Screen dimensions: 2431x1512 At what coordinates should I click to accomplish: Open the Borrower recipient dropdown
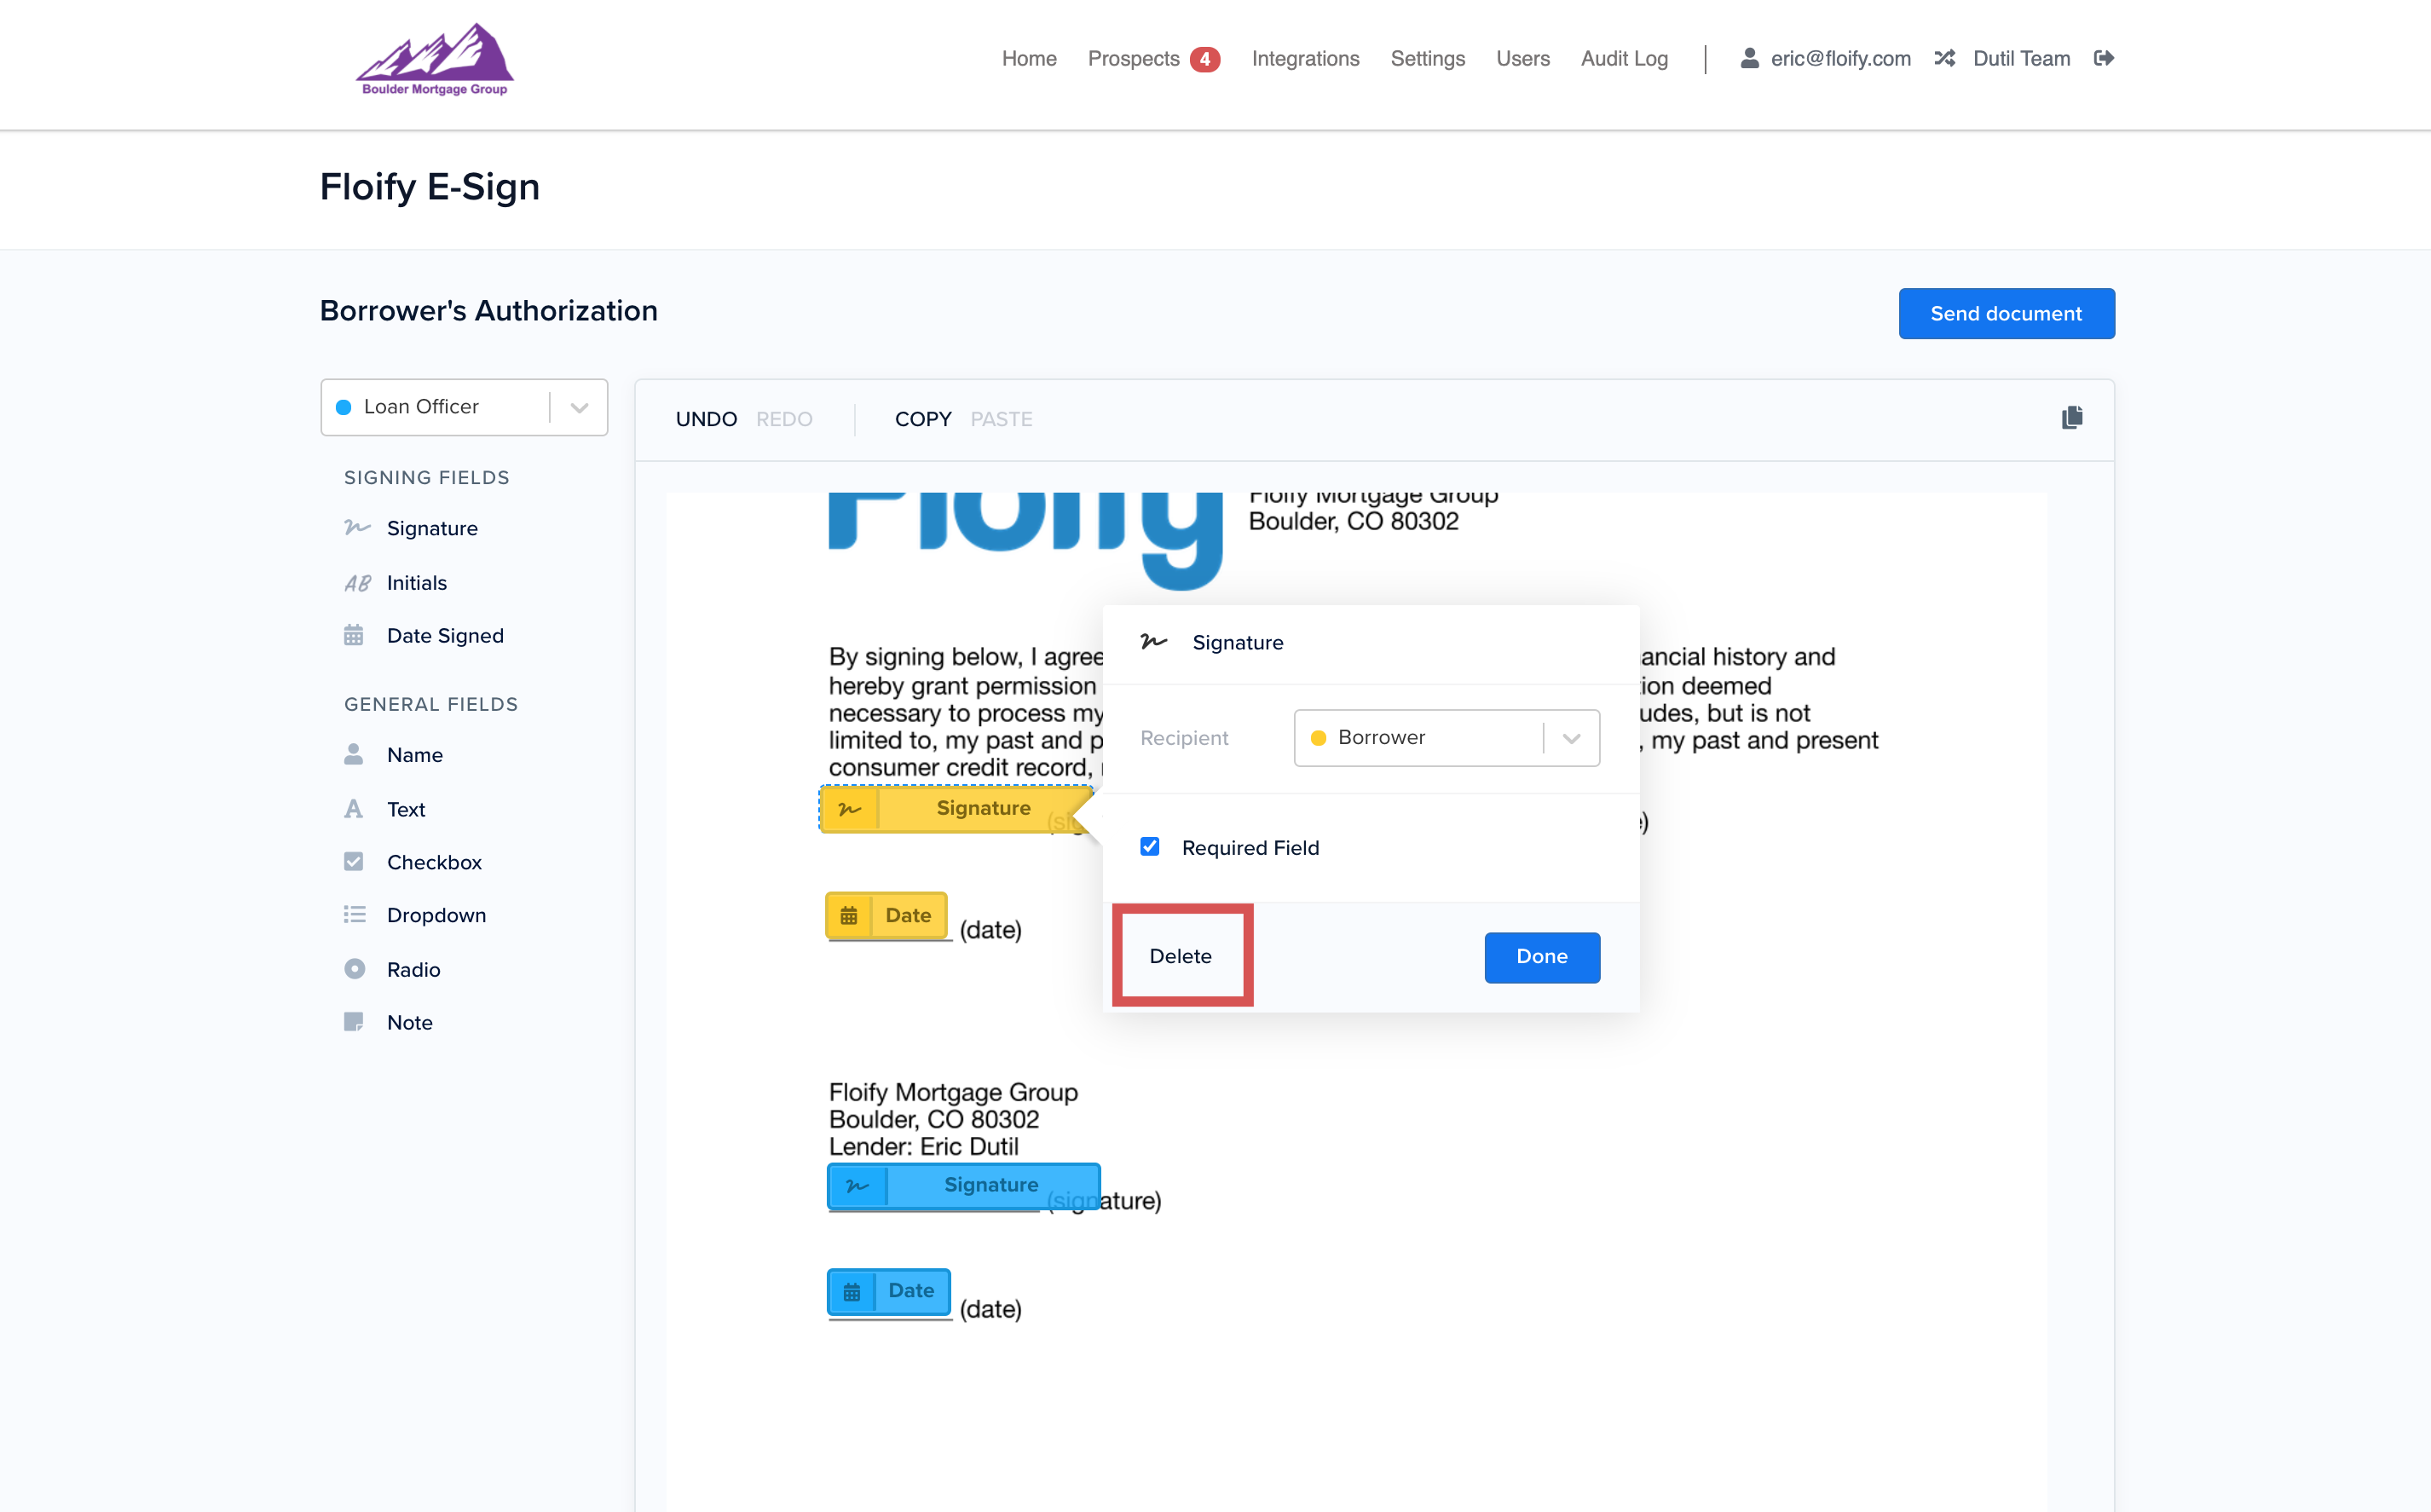pyautogui.click(x=1571, y=738)
